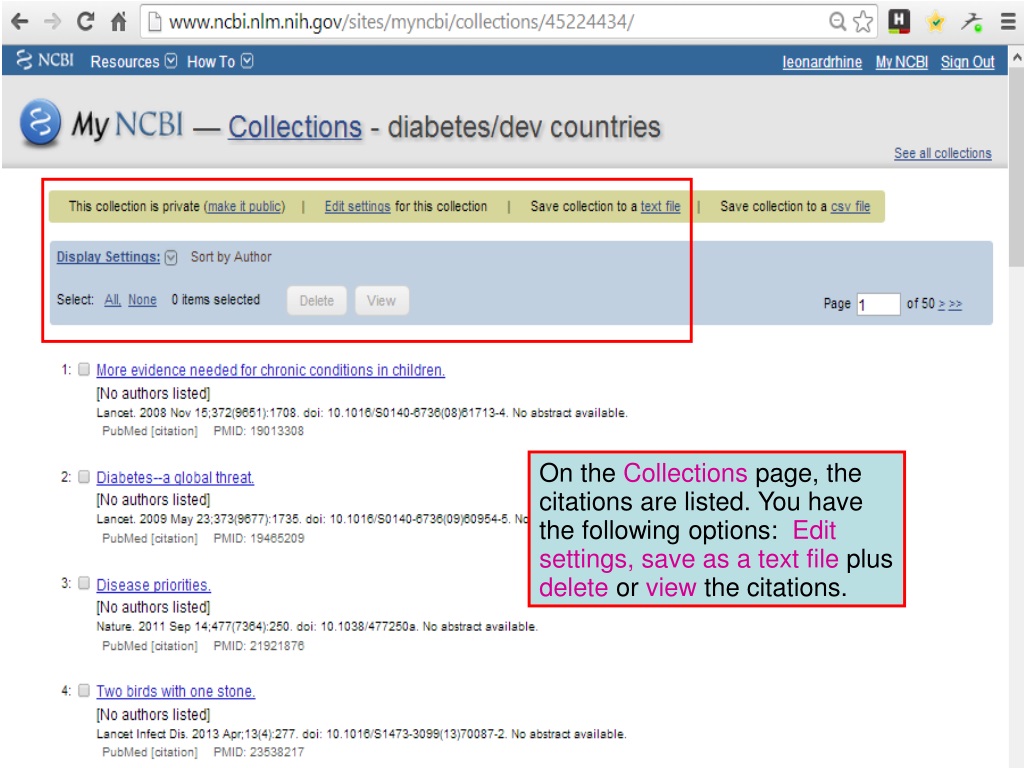Open Diabetes--a global threat article

click(x=175, y=477)
